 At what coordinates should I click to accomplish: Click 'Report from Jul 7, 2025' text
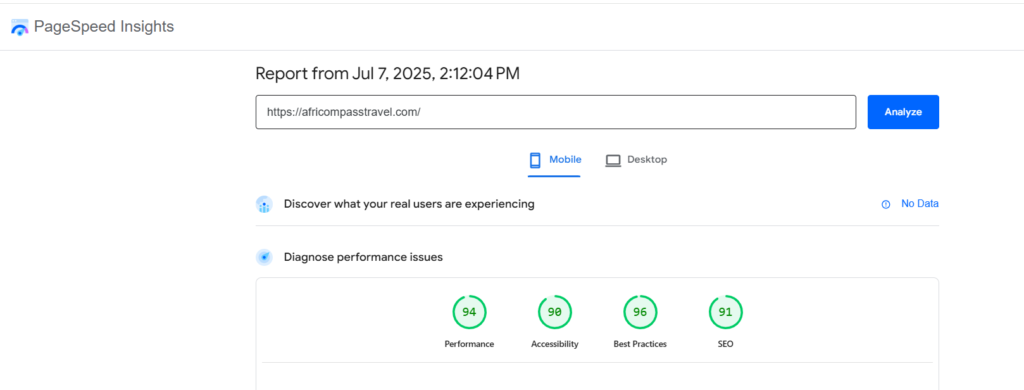click(387, 74)
